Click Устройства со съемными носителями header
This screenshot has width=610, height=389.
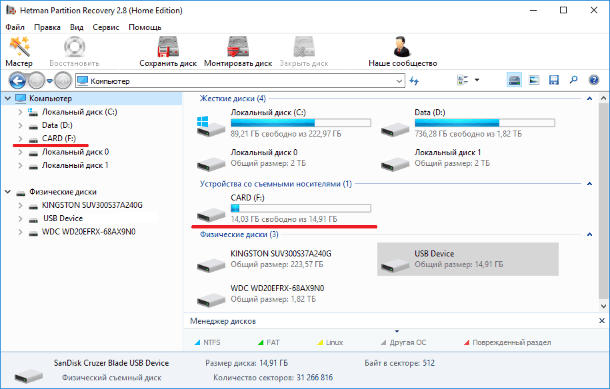tap(276, 184)
